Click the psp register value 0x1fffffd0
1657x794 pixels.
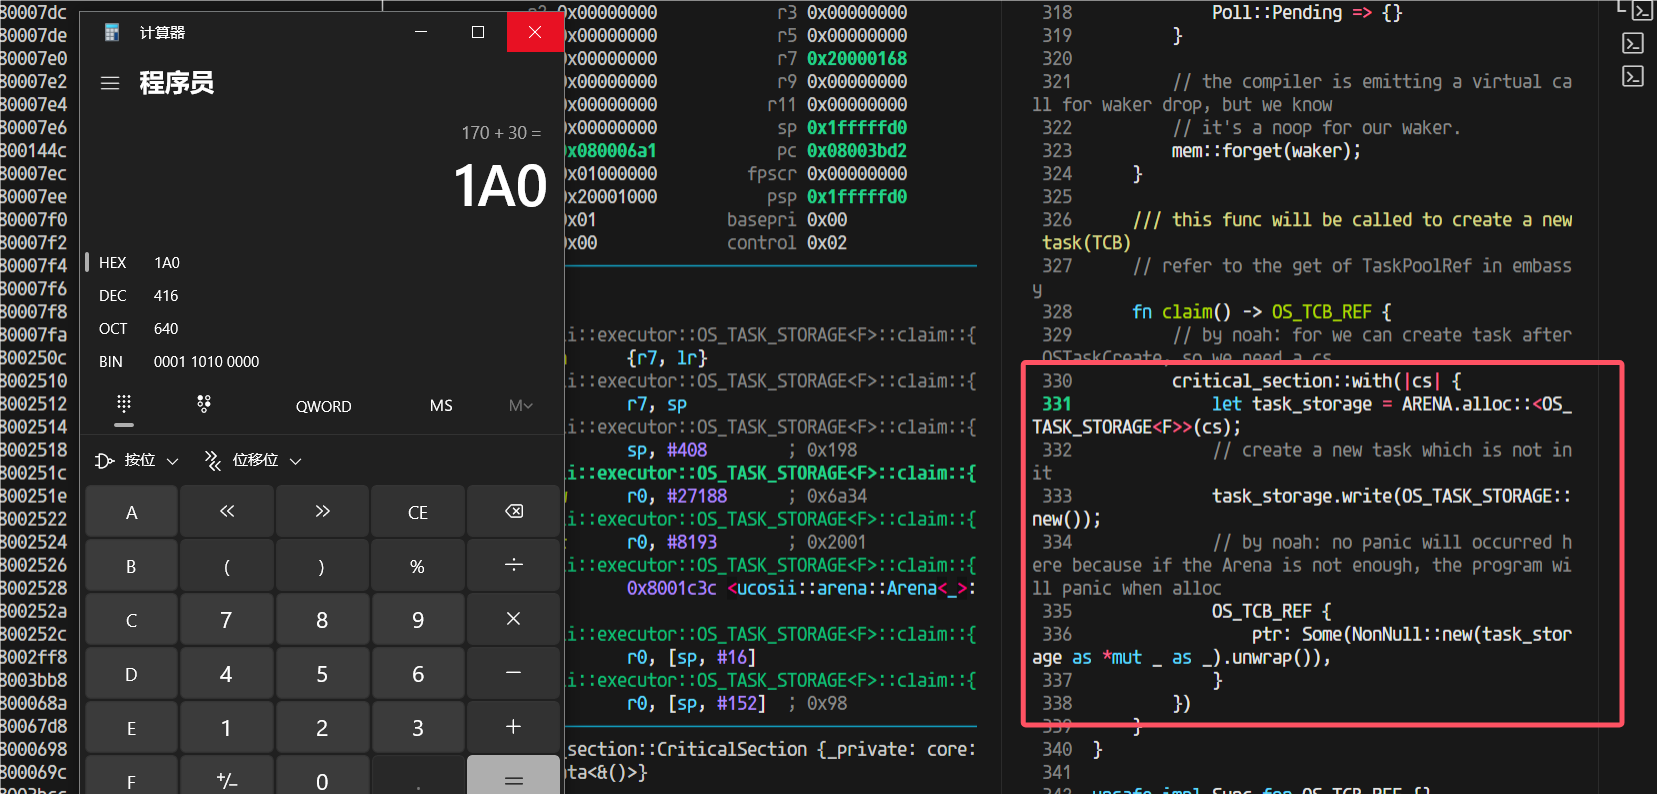click(x=857, y=197)
